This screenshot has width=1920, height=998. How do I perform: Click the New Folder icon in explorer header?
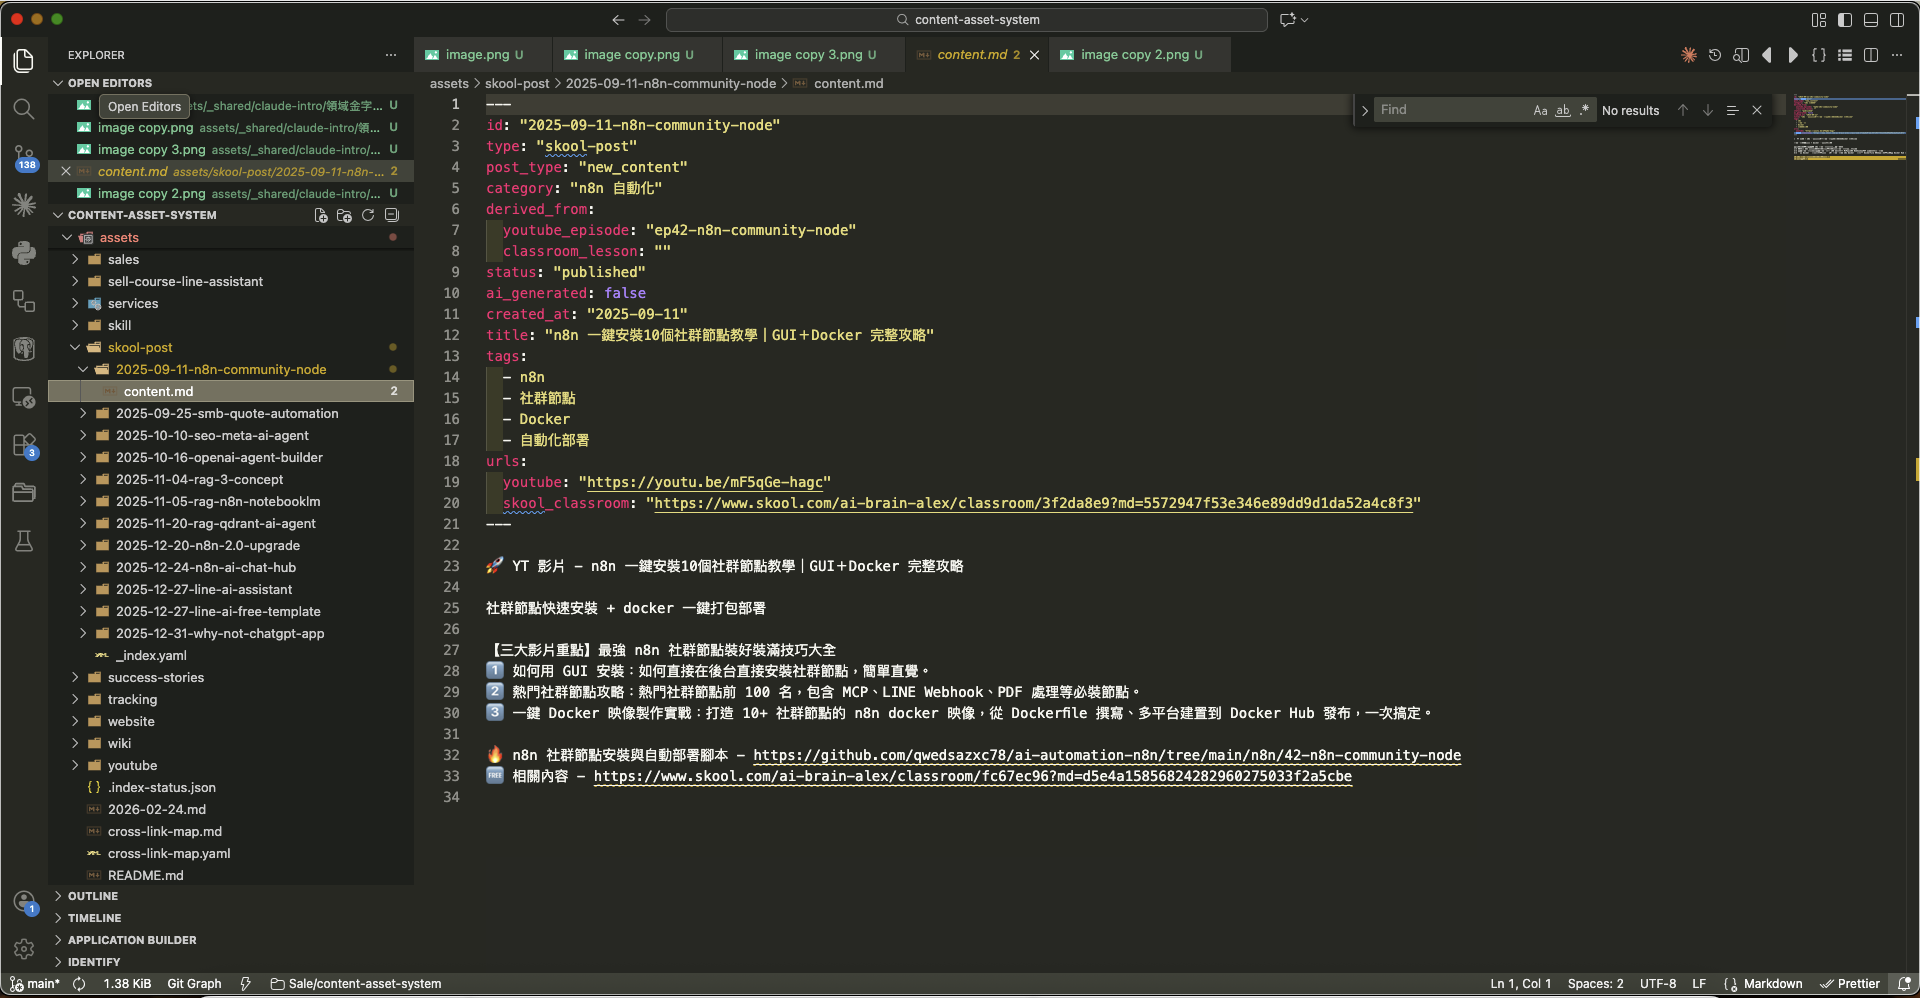(345, 215)
